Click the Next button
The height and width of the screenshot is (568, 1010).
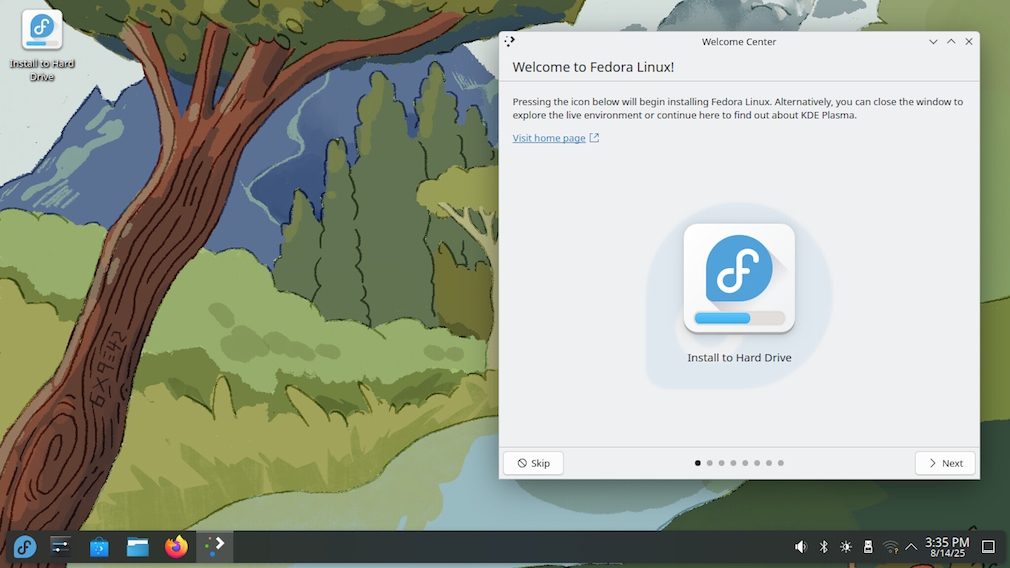tap(945, 463)
